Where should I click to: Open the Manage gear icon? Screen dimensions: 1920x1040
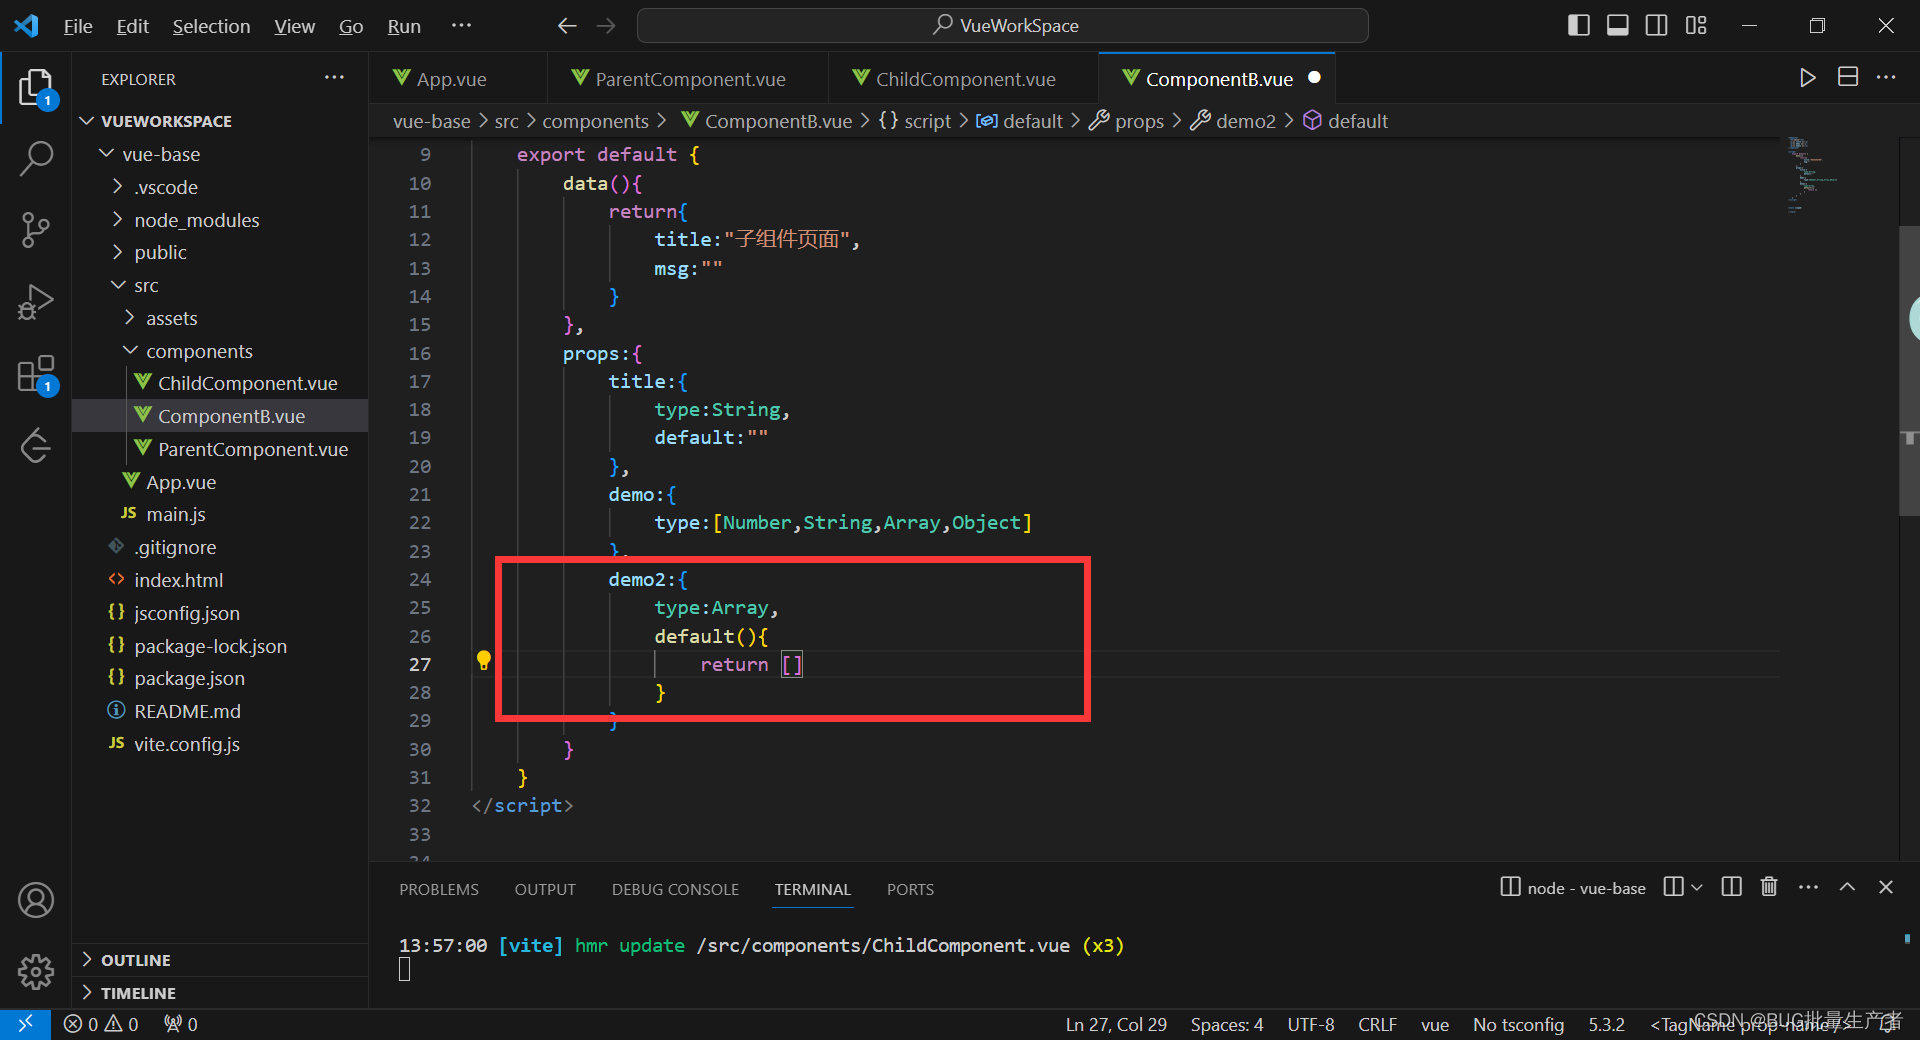tap(36, 971)
